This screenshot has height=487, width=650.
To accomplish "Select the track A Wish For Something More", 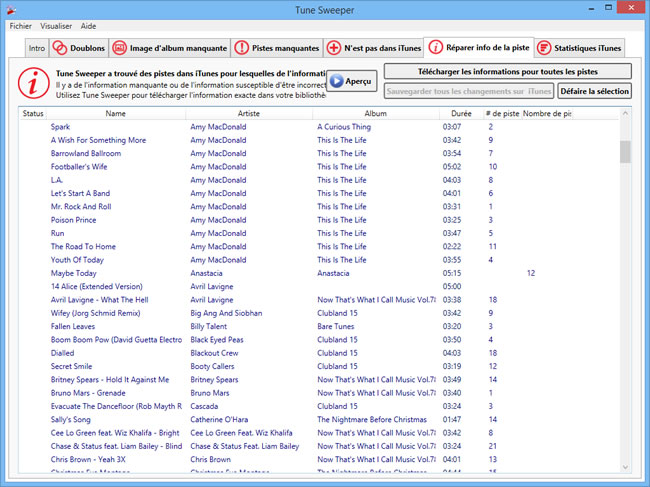I will tap(98, 140).
